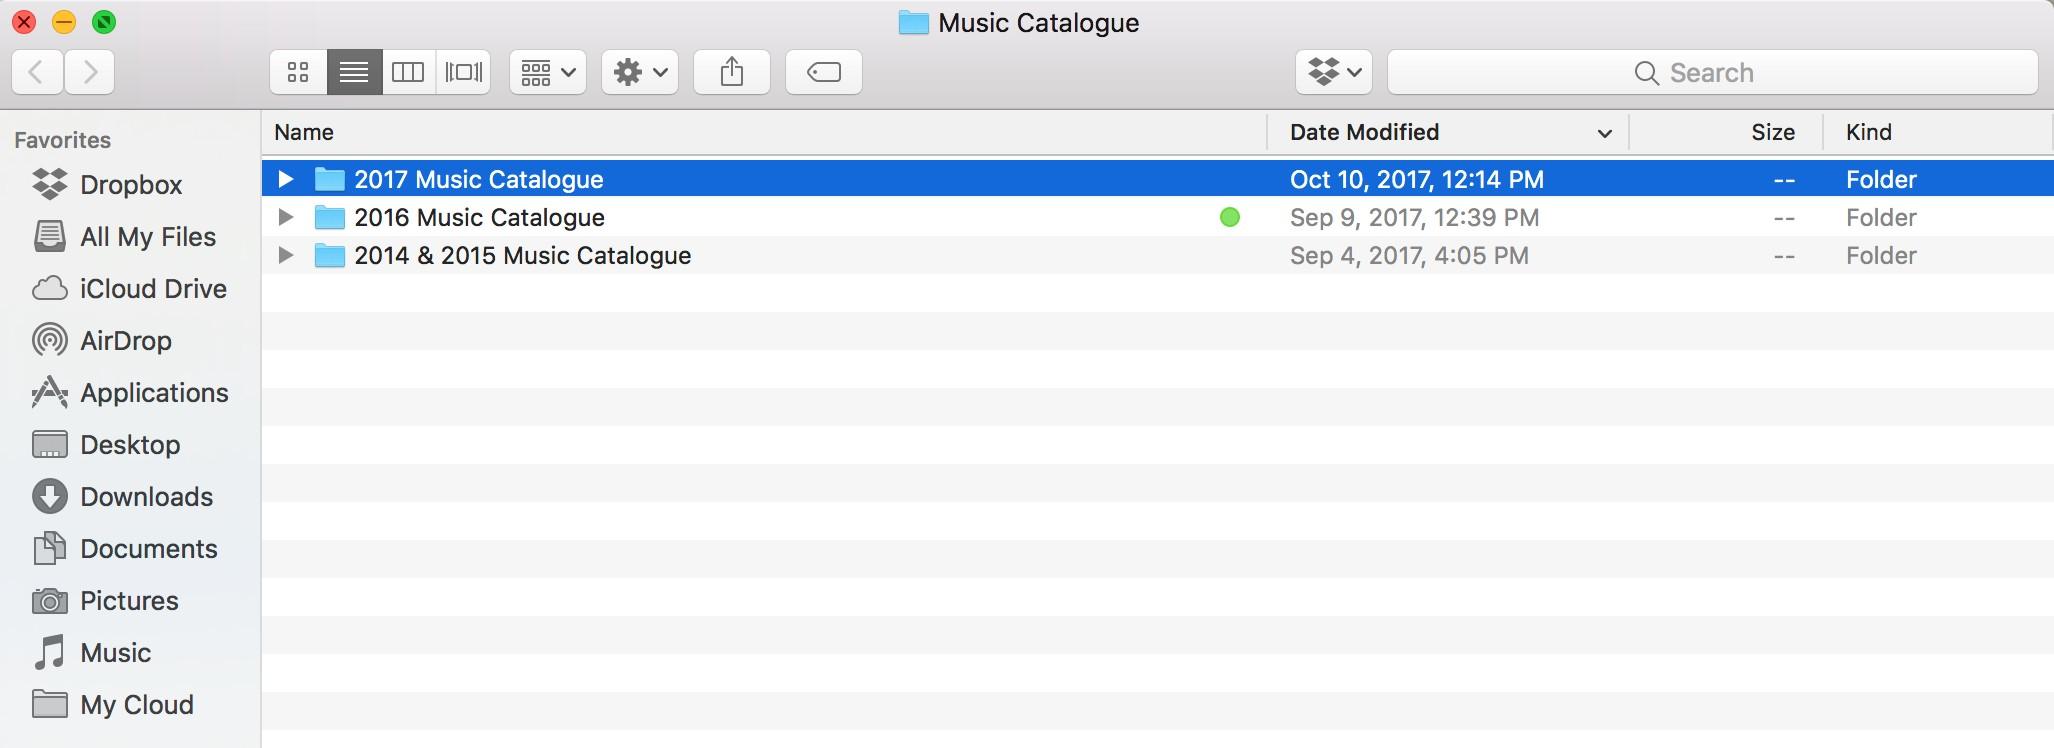Click the date Sep 9, 2017, 12:39 PM
Image resolution: width=2054 pixels, height=748 pixels.
tap(1414, 217)
